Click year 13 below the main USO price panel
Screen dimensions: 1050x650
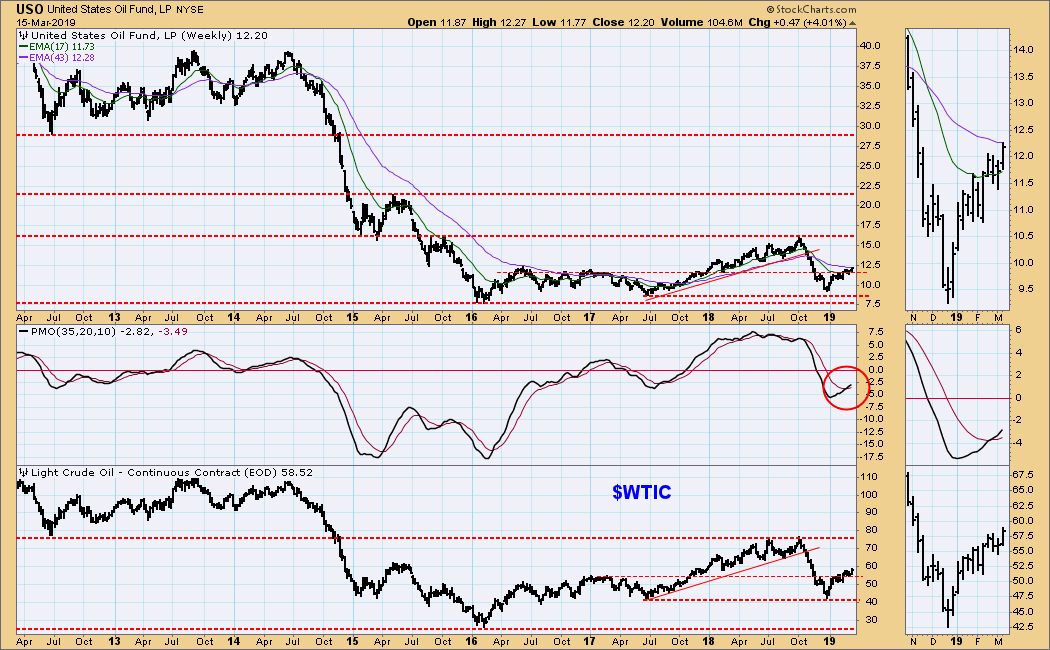point(114,317)
